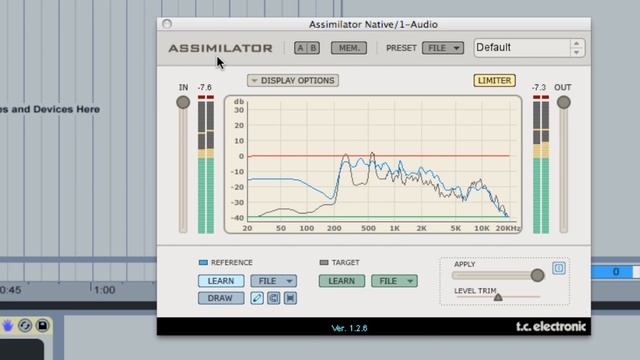Screen dimensions: 640x360
Task: Click the Default preset name field
Action: (522, 48)
